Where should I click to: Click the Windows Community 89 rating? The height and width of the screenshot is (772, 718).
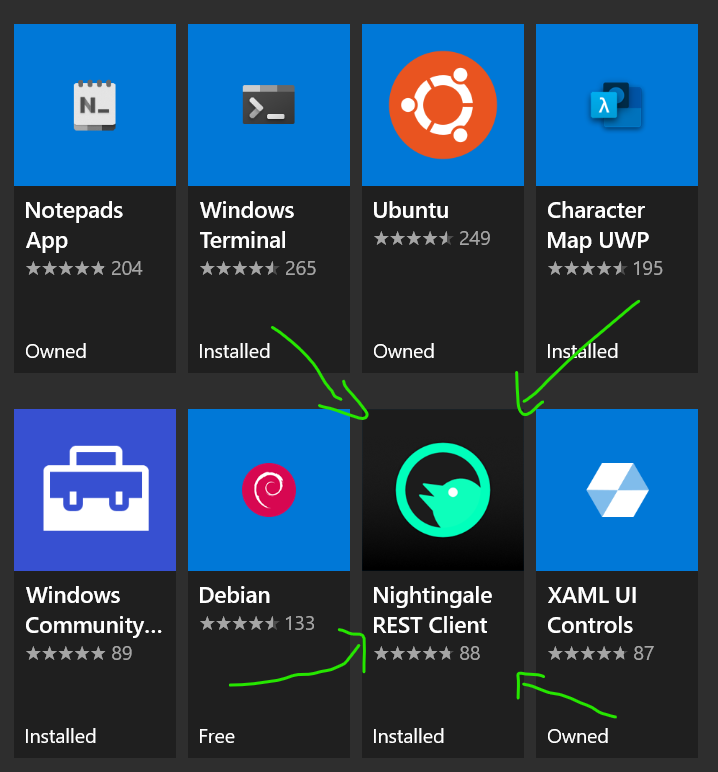(x=79, y=653)
